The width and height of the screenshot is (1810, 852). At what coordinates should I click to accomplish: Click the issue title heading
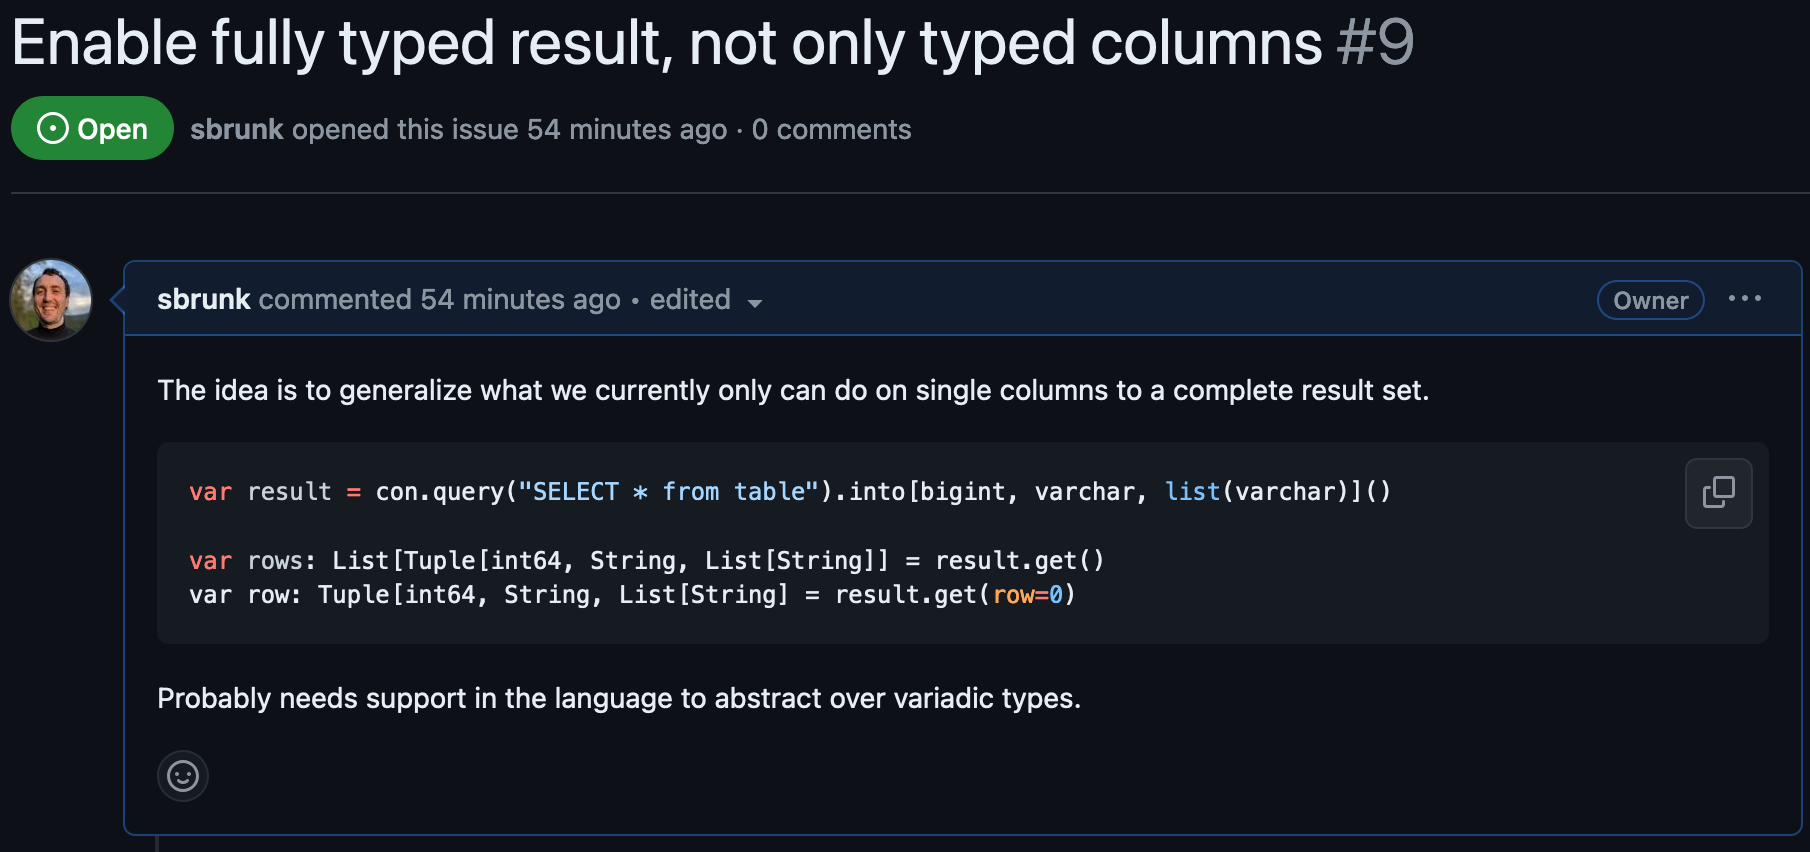(x=666, y=44)
